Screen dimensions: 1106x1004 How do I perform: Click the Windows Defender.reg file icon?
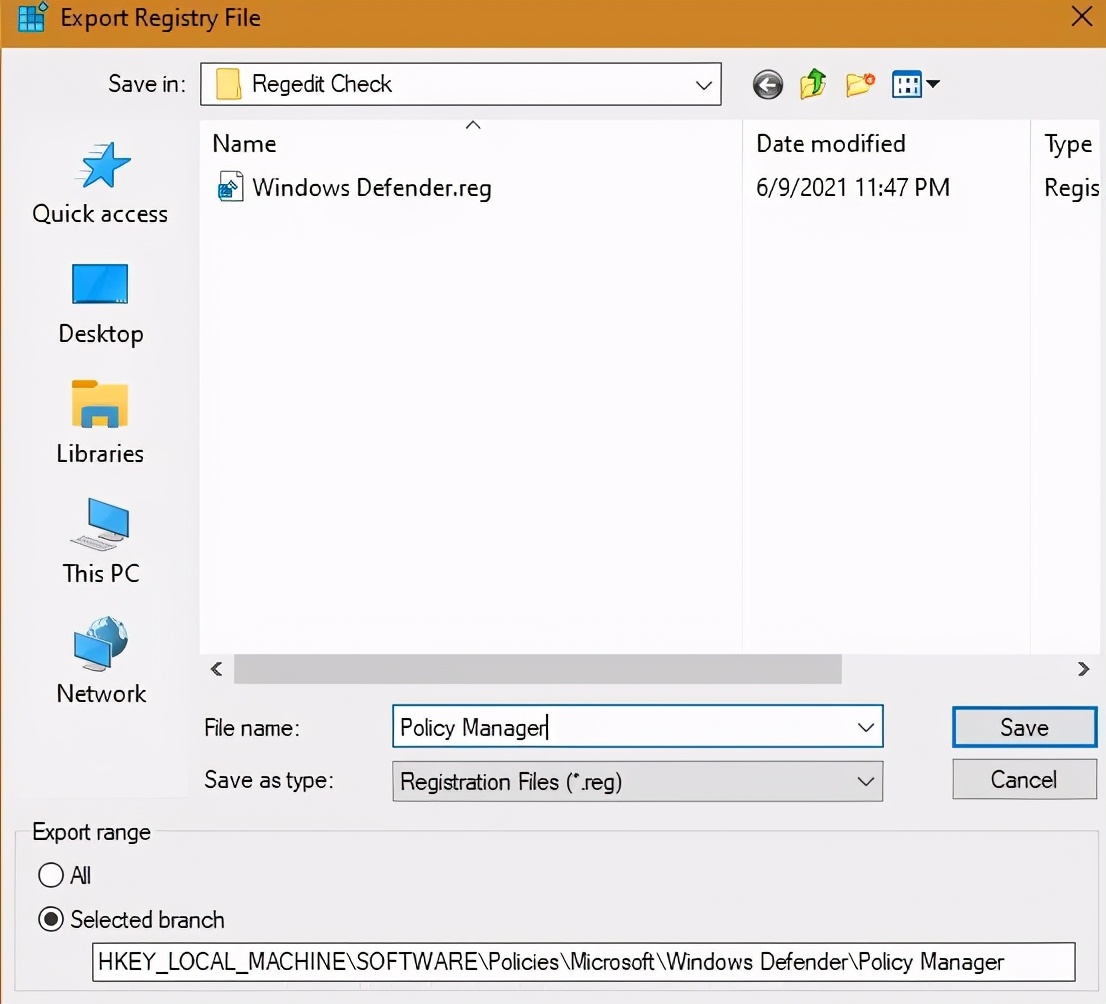231,187
